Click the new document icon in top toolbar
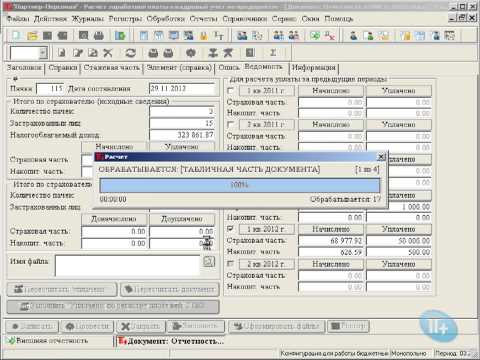Image resolution: width=480 pixels, height=360 pixels. [x=17, y=35]
